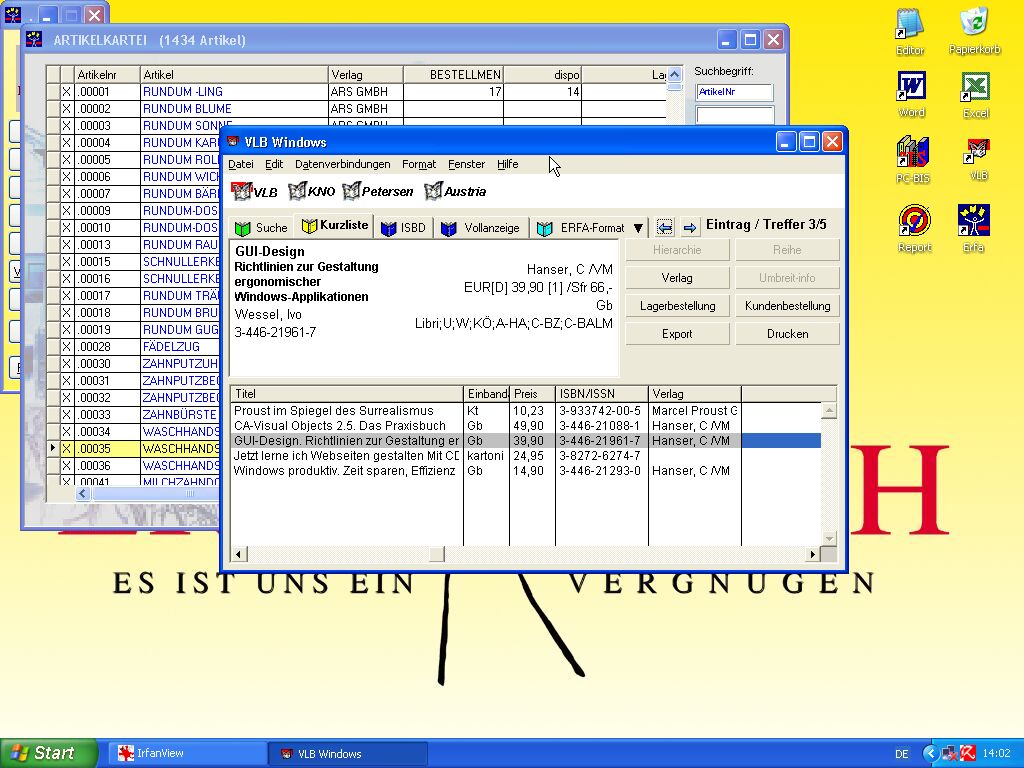Switch to the Vollanzeige tab

(482, 227)
